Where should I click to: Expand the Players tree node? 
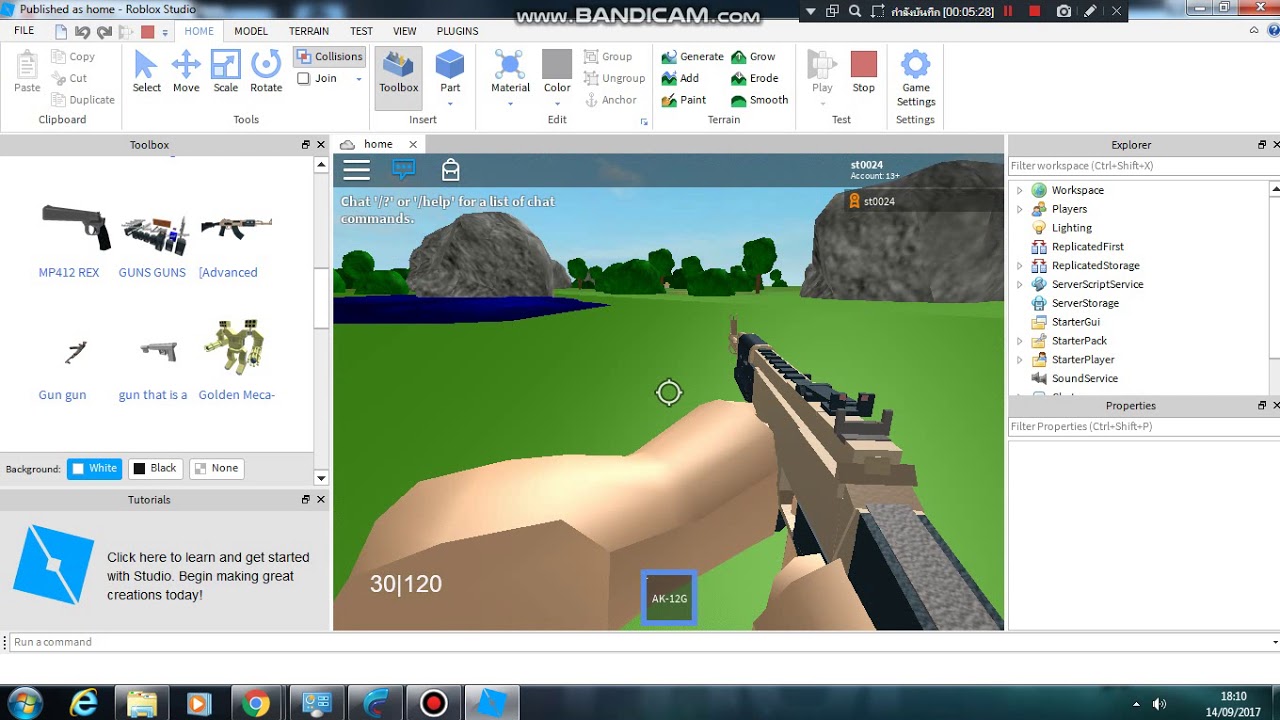(x=1020, y=209)
